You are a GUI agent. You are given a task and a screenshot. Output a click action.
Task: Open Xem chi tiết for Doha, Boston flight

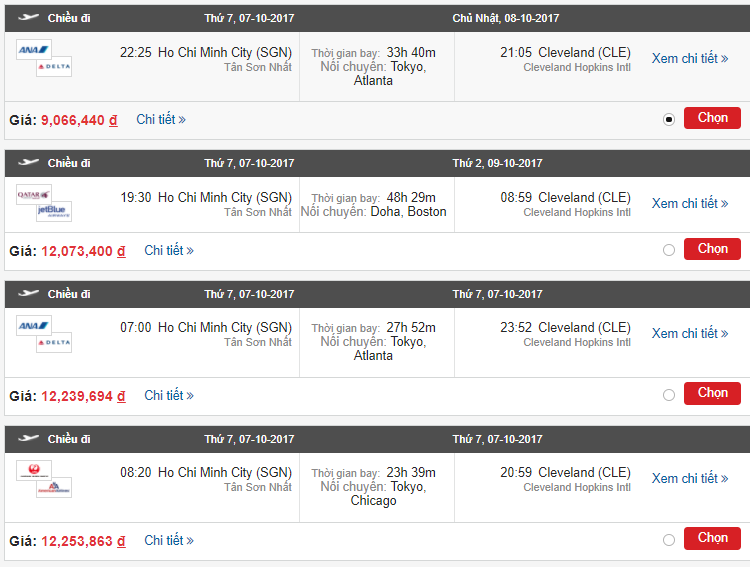click(x=690, y=203)
